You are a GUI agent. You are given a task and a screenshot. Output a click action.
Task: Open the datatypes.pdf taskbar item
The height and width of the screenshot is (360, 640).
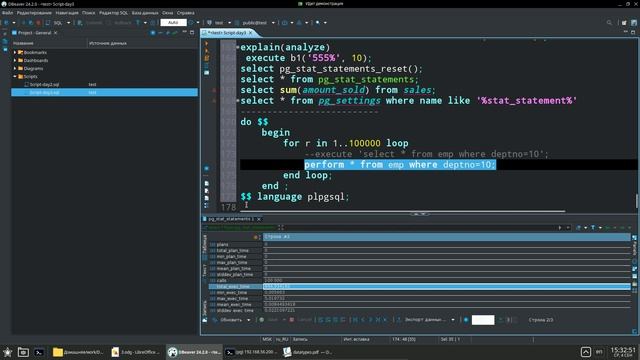click(x=309, y=352)
